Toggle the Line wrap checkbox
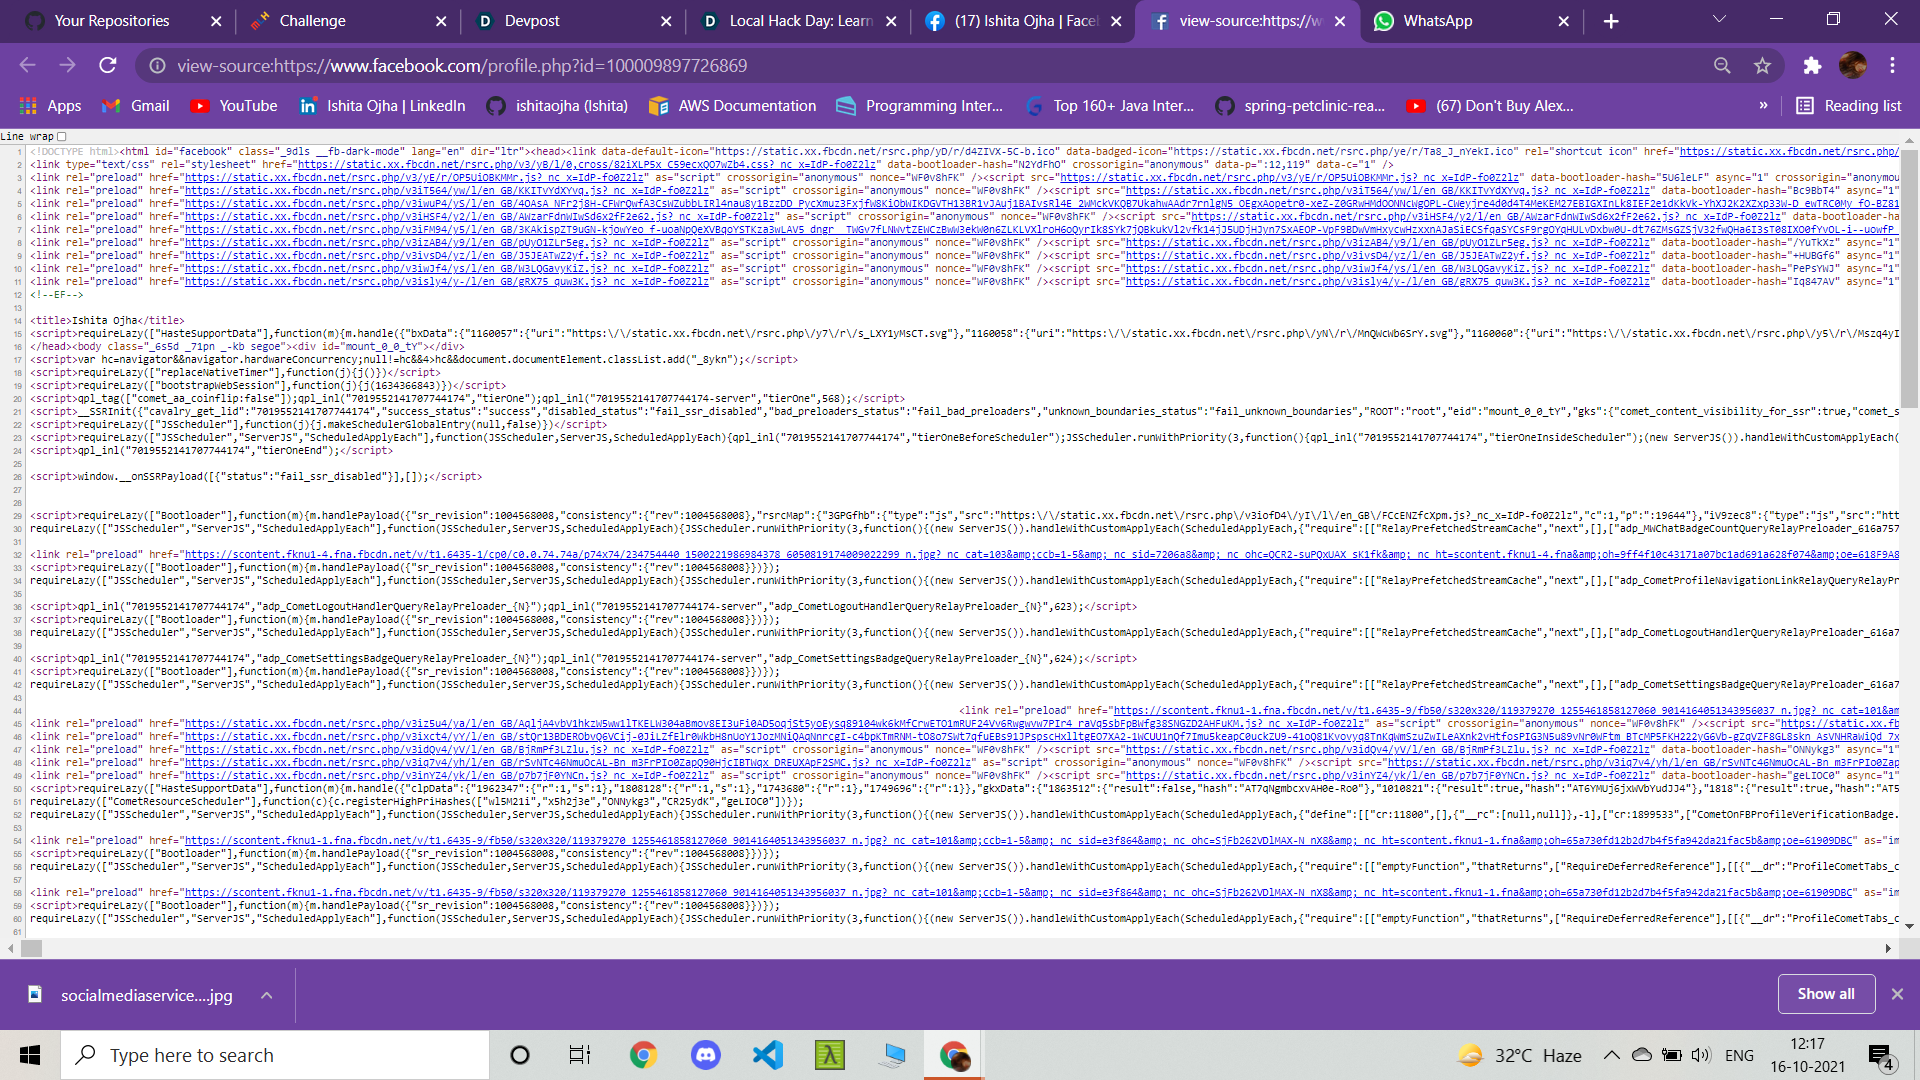Screen dimensions: 1920x1080 (62, 137)
